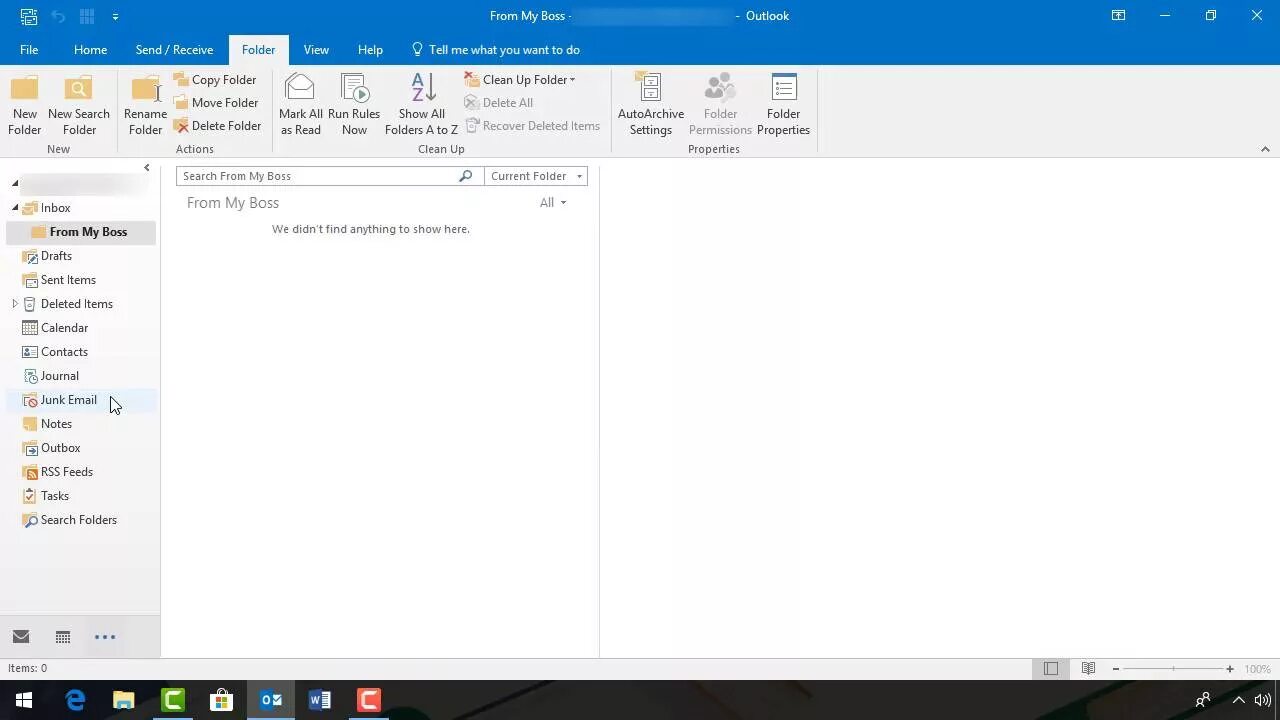Open the Tasks folder

54,496
